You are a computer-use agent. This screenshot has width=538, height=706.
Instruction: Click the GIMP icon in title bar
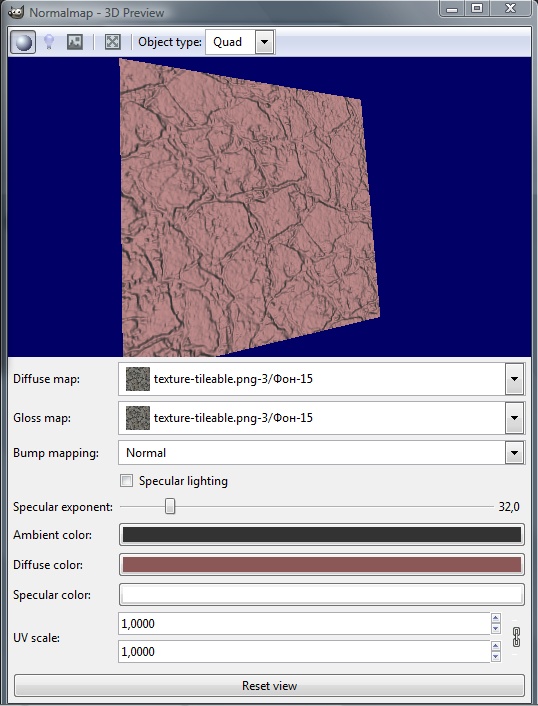pyautogui.click(x=16, y=12)
